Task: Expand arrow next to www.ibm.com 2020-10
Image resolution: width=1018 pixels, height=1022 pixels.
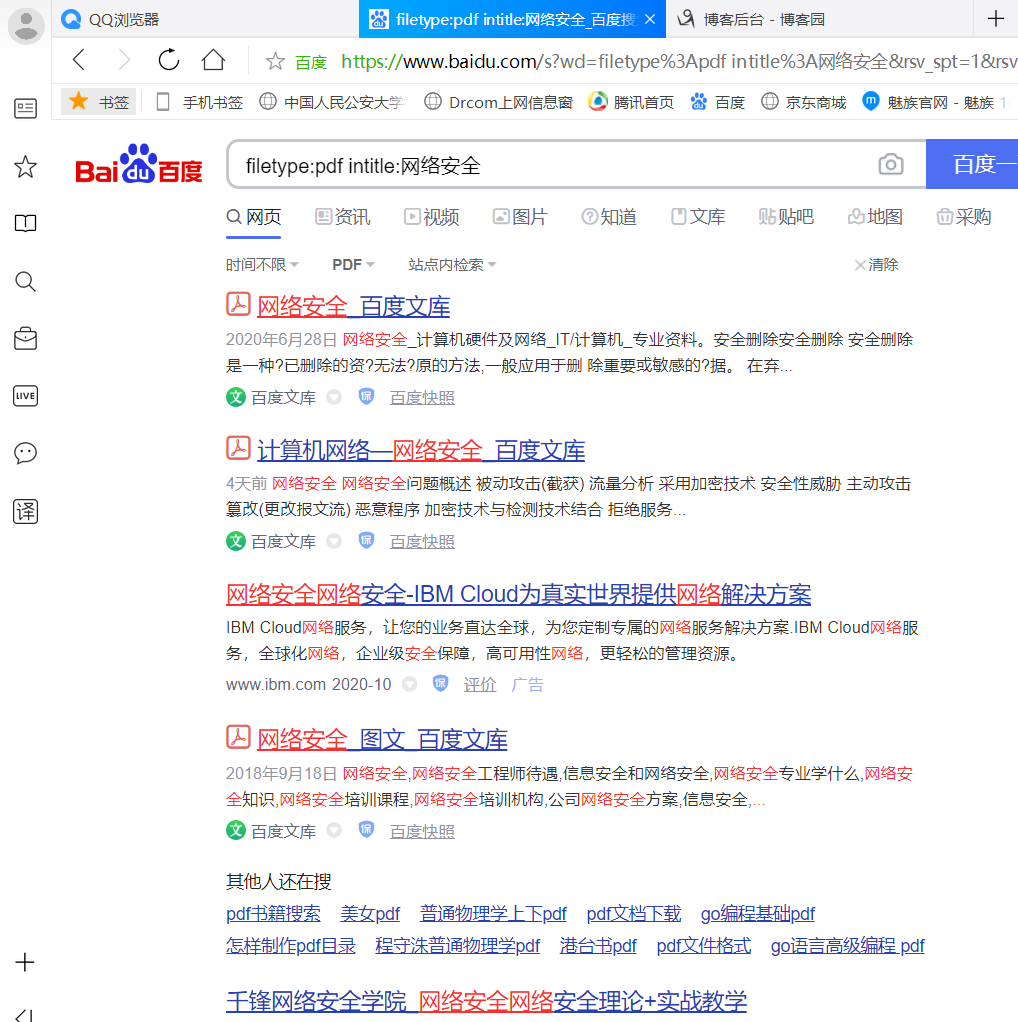Action: 409,684
